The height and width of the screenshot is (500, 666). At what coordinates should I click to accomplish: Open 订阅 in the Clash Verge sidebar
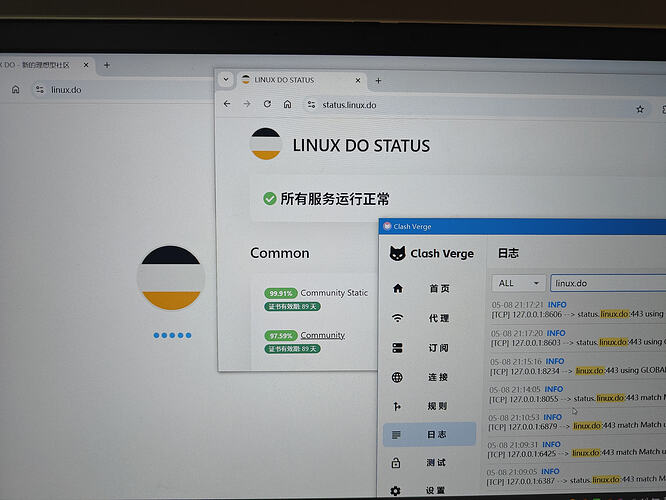click(430, 348)
